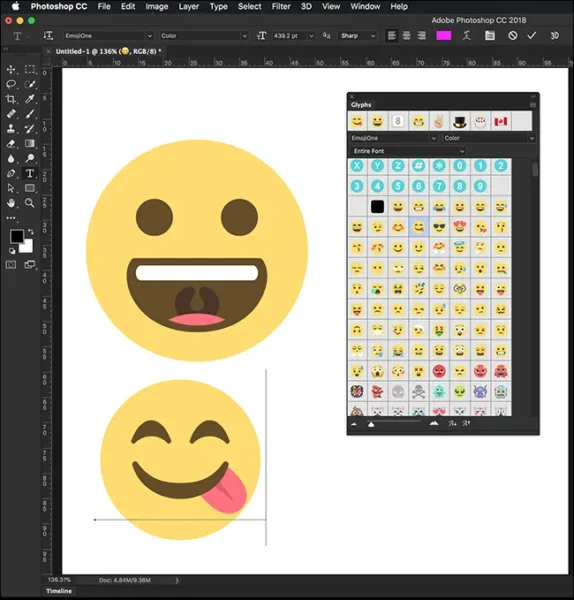Viewport: 574px width, 600px height.
Task: Pick the Crop tool
Action: click(11, 99)
